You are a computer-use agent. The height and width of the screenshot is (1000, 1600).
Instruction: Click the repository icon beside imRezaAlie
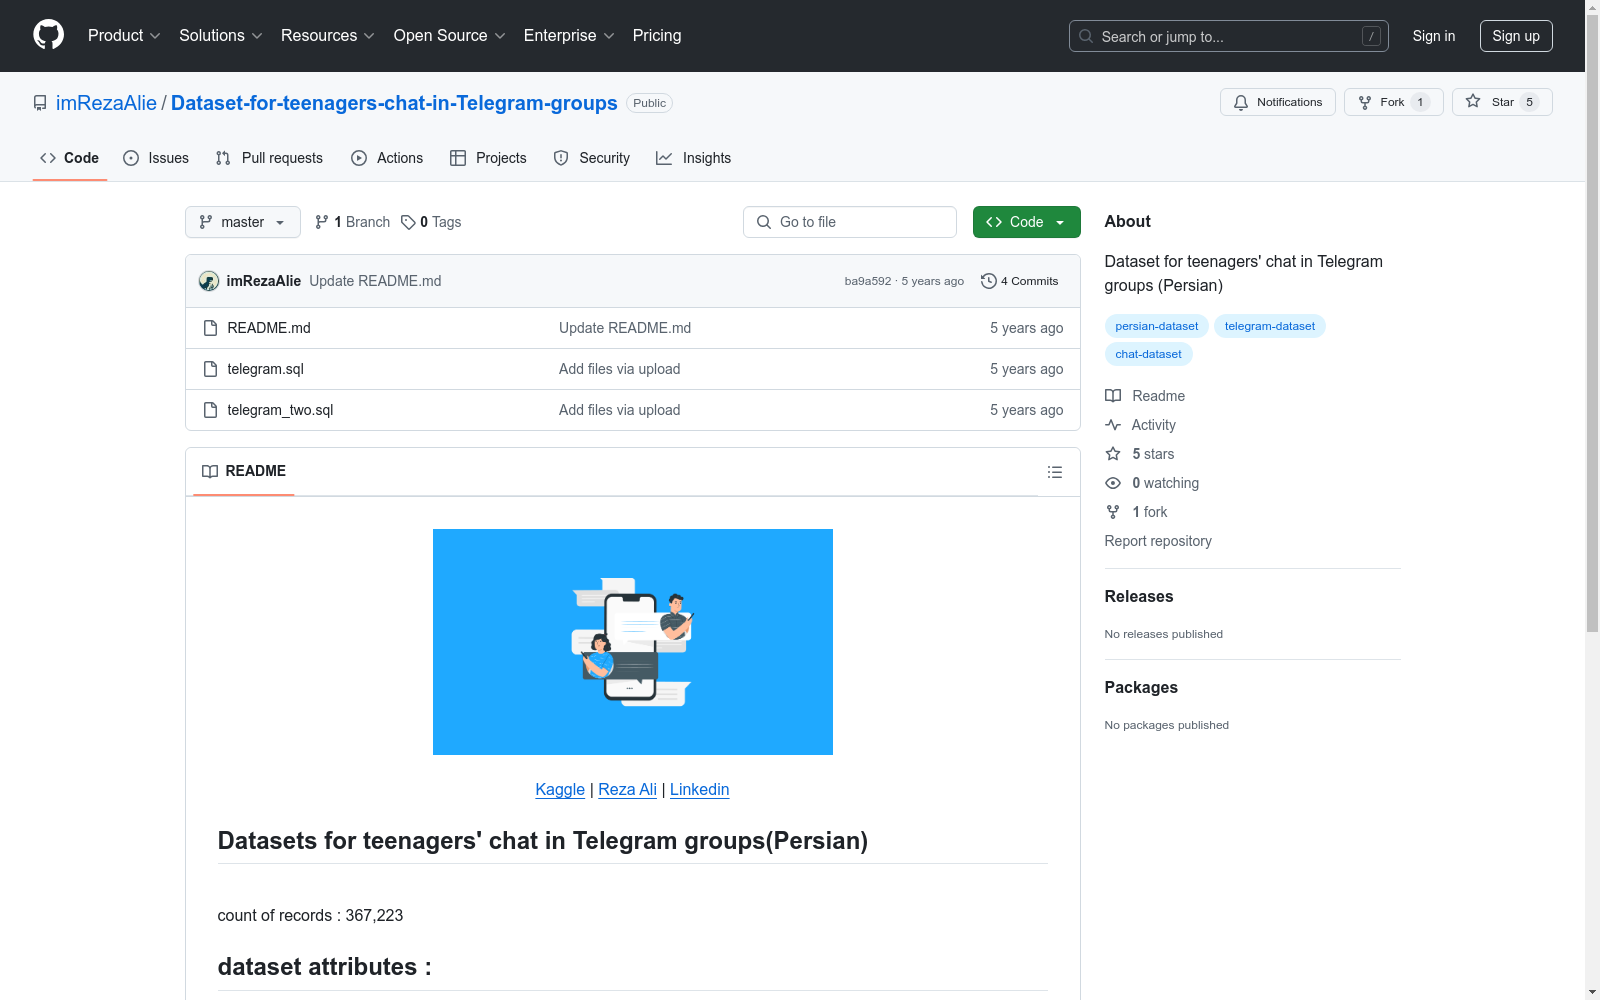click(x=40, y=103)
